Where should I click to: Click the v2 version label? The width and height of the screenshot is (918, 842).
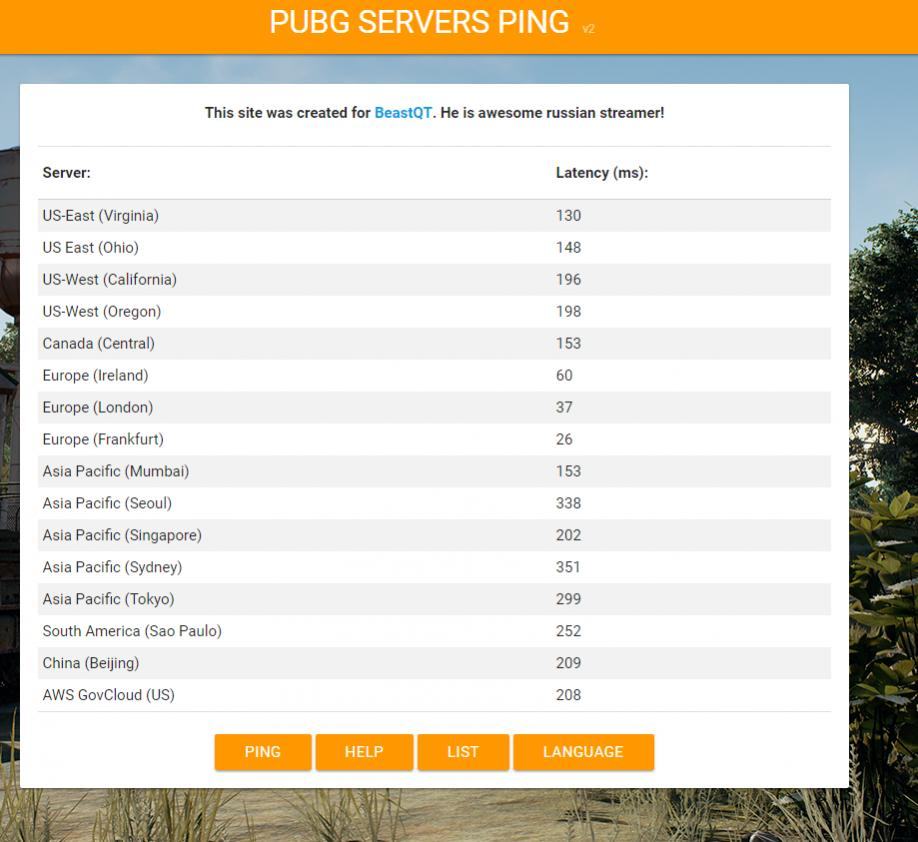click(x=588, y=29)
